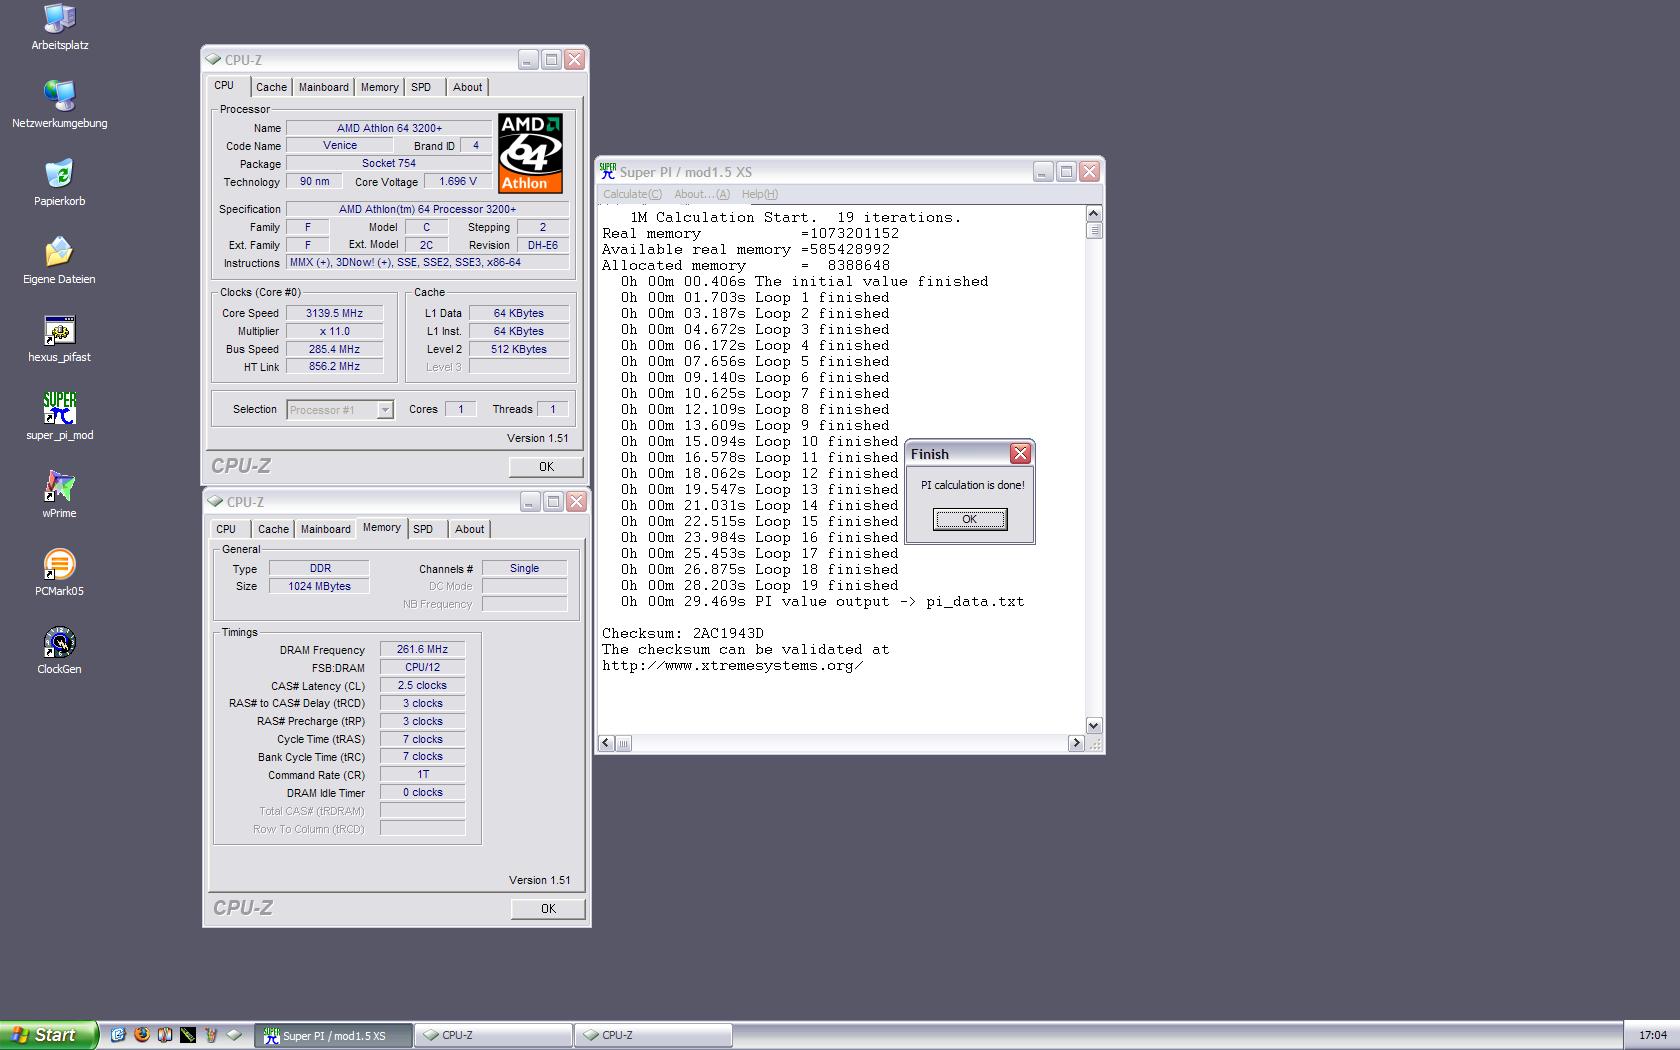Select the Memory tab in lower CPU-Z
The height and width of the screenshot is (1050, 1680).
382,528
